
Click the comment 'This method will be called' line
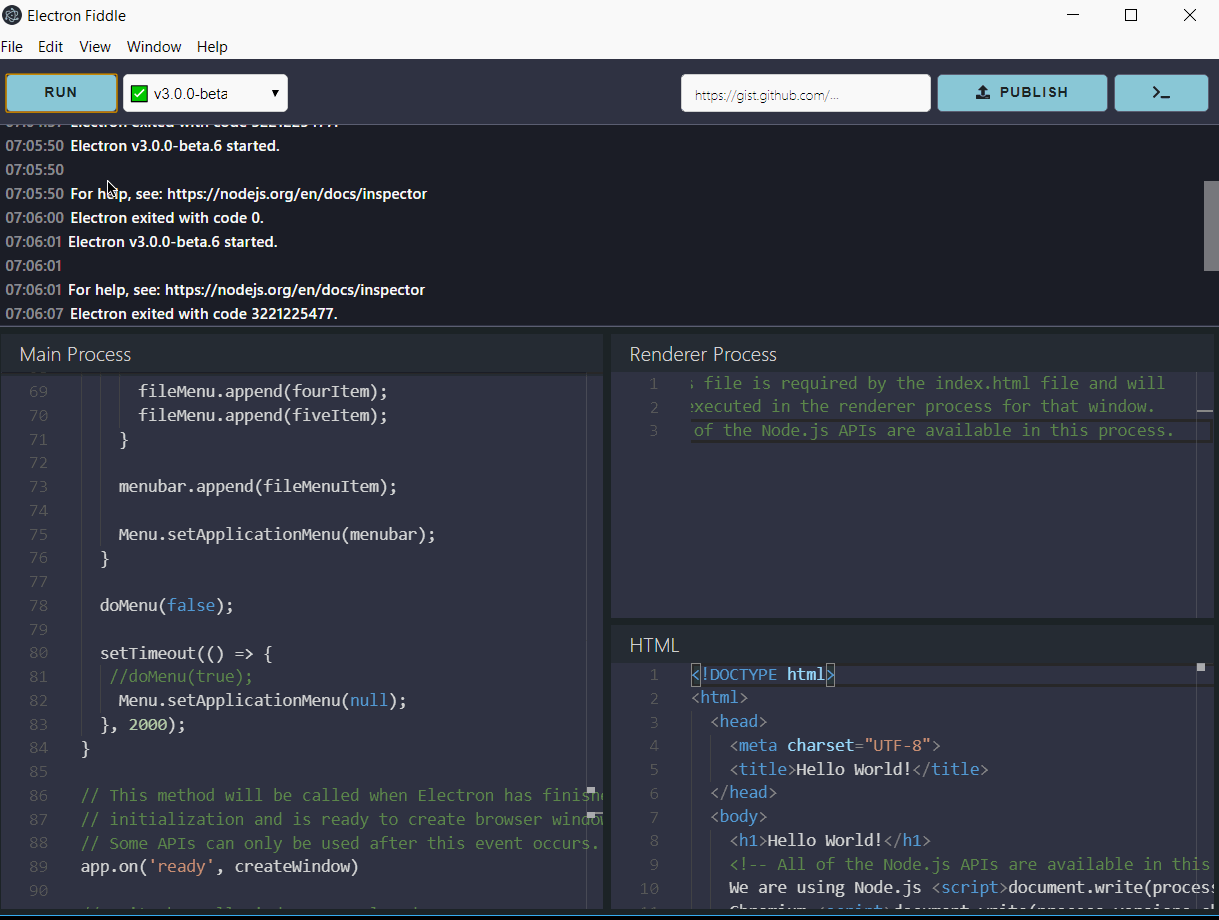click(340, 795)
